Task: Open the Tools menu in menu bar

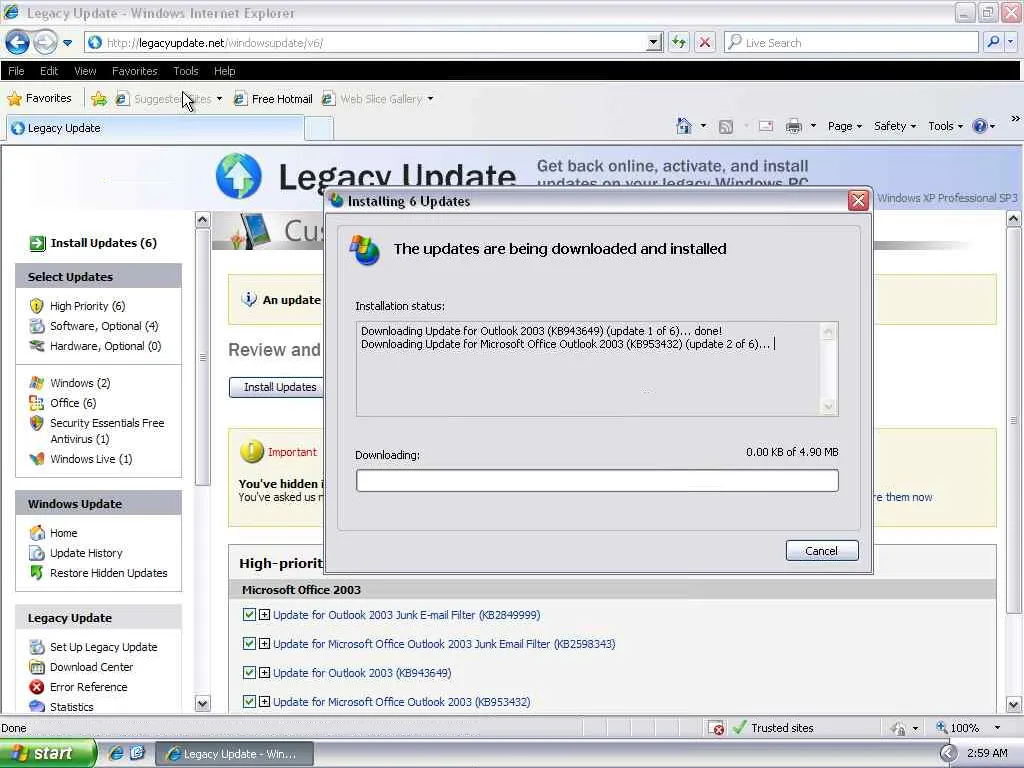Action: pyautogui.click(x=185, y=71)
